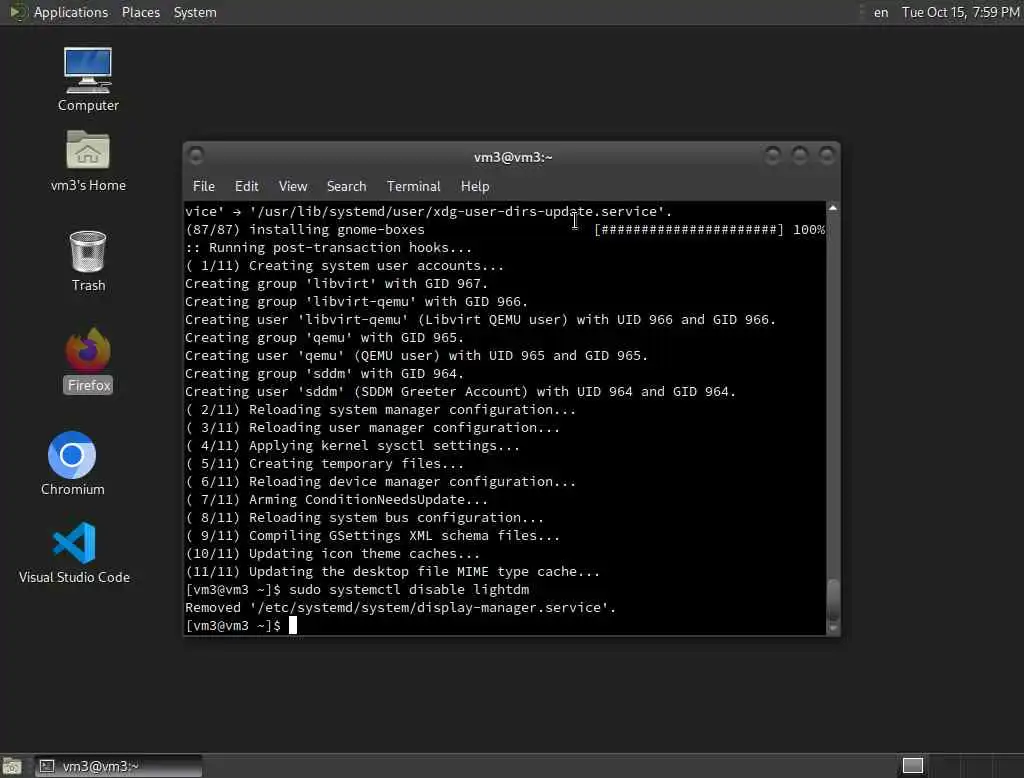Open the Terminal menu in the terminal window
Viewport: 1024px width, 778px height.
click(413, 186)
